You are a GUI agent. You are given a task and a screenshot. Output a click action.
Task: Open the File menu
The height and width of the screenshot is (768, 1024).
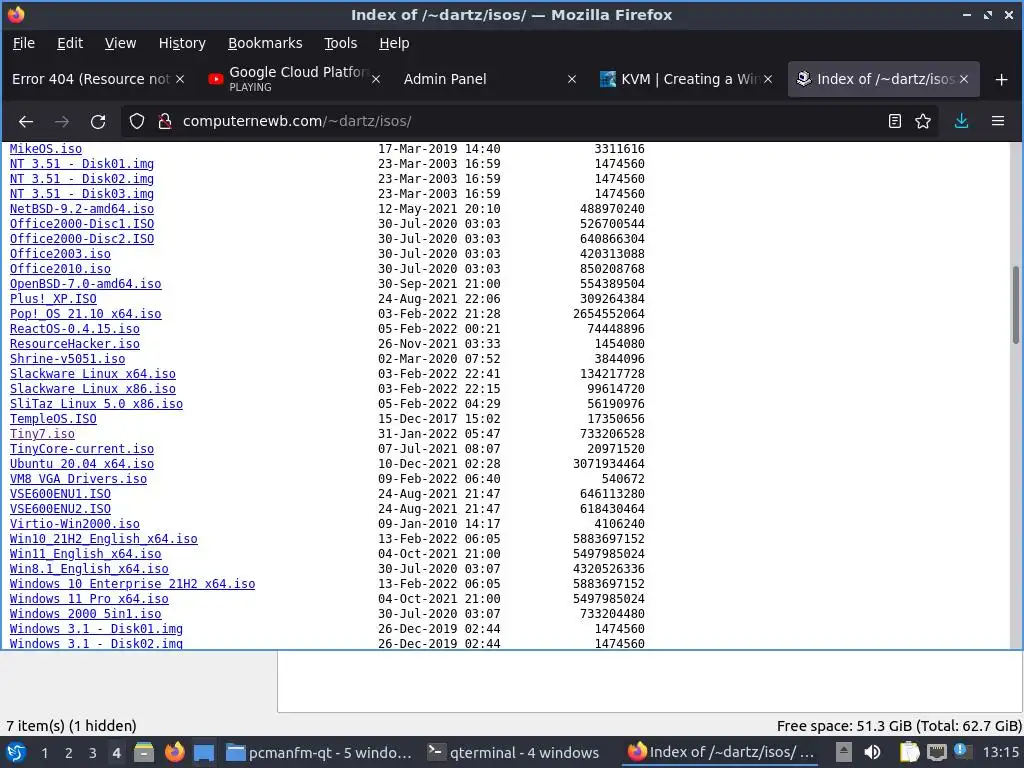point(24,43)
